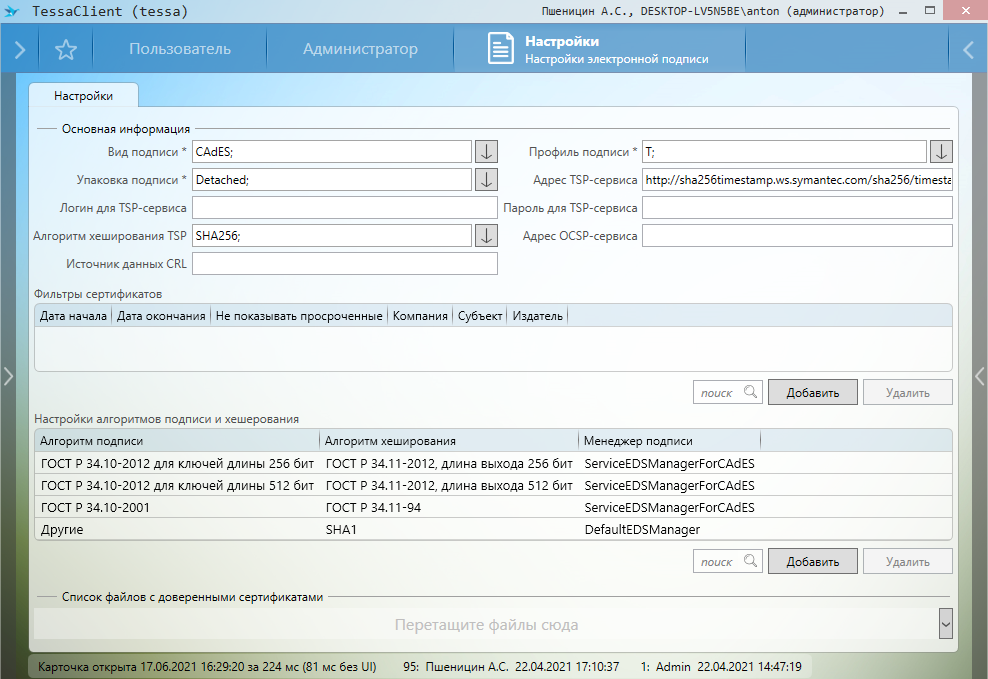988x679 pixels.
Task: Switch to the Пользователь section
Action: [180, 49]
